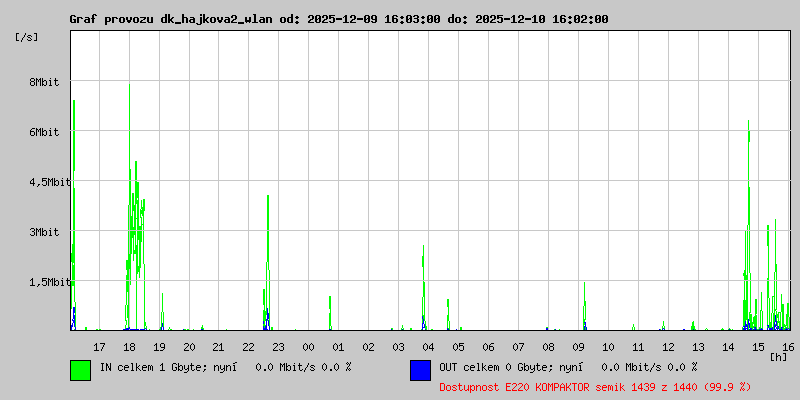
Task: Select the 3Mbit y-axis label
Action: pyautogui.click(x=44, y=232)
